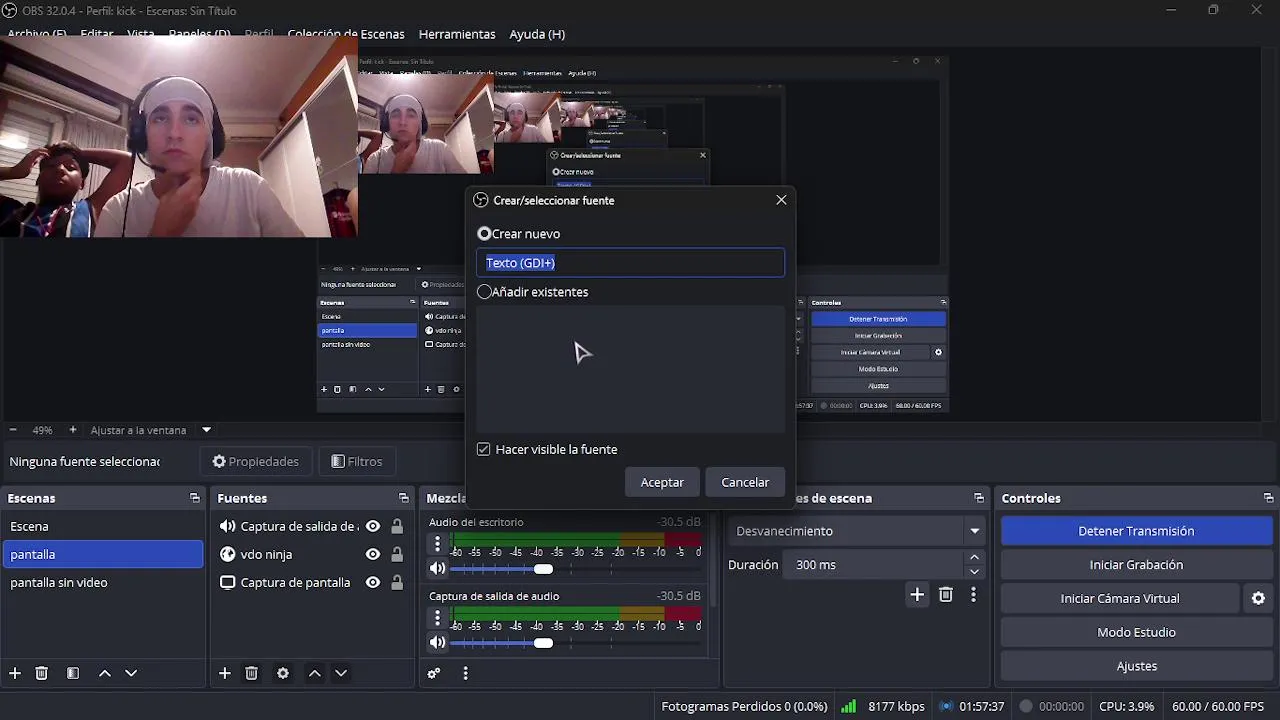Remove selected source with trash icon

tap(252, 673)
